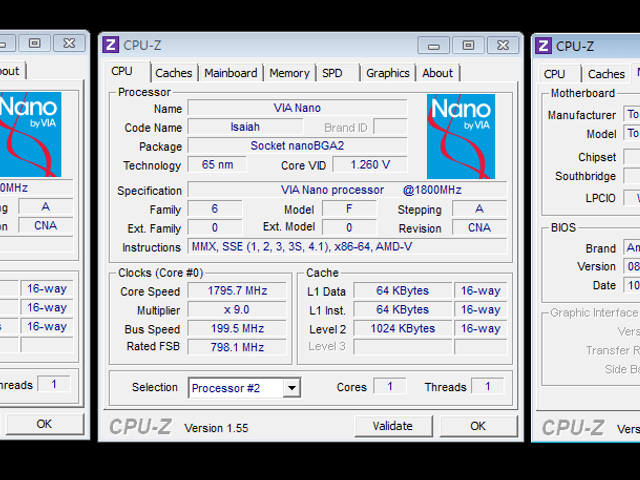Click the Multiplier value x 9.0
Viewport: 640px width, 480px height.
click(x=237, y=310)
